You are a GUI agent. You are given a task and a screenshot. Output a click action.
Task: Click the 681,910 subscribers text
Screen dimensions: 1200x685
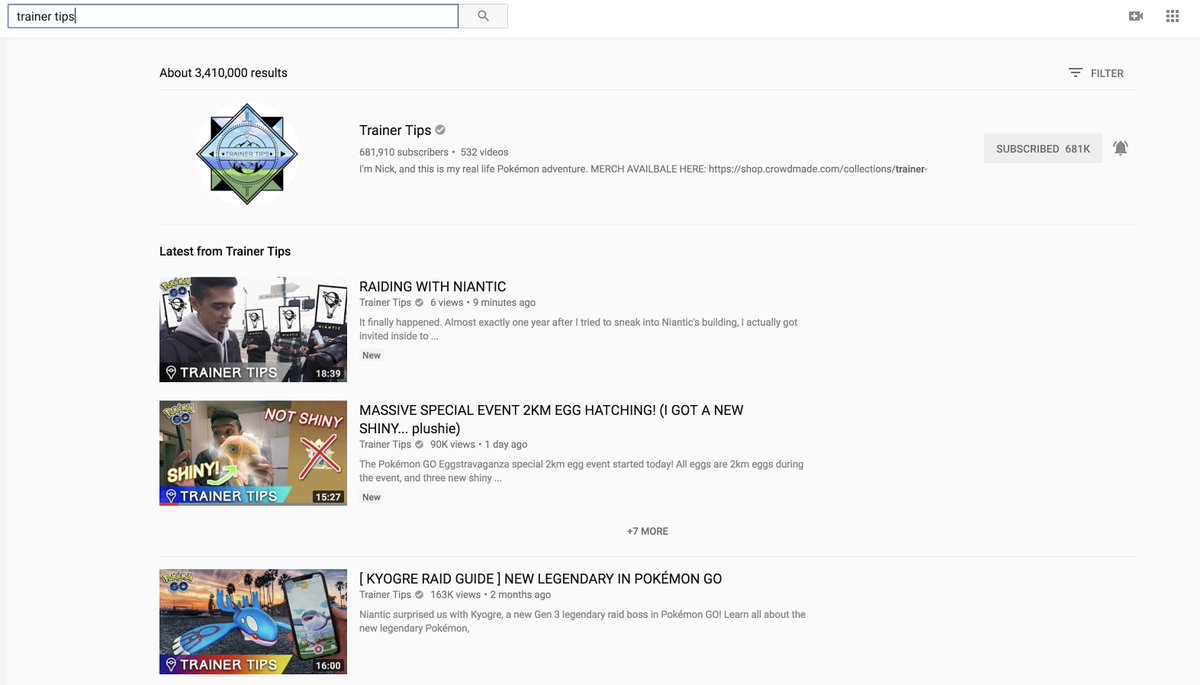coord(404,152)
